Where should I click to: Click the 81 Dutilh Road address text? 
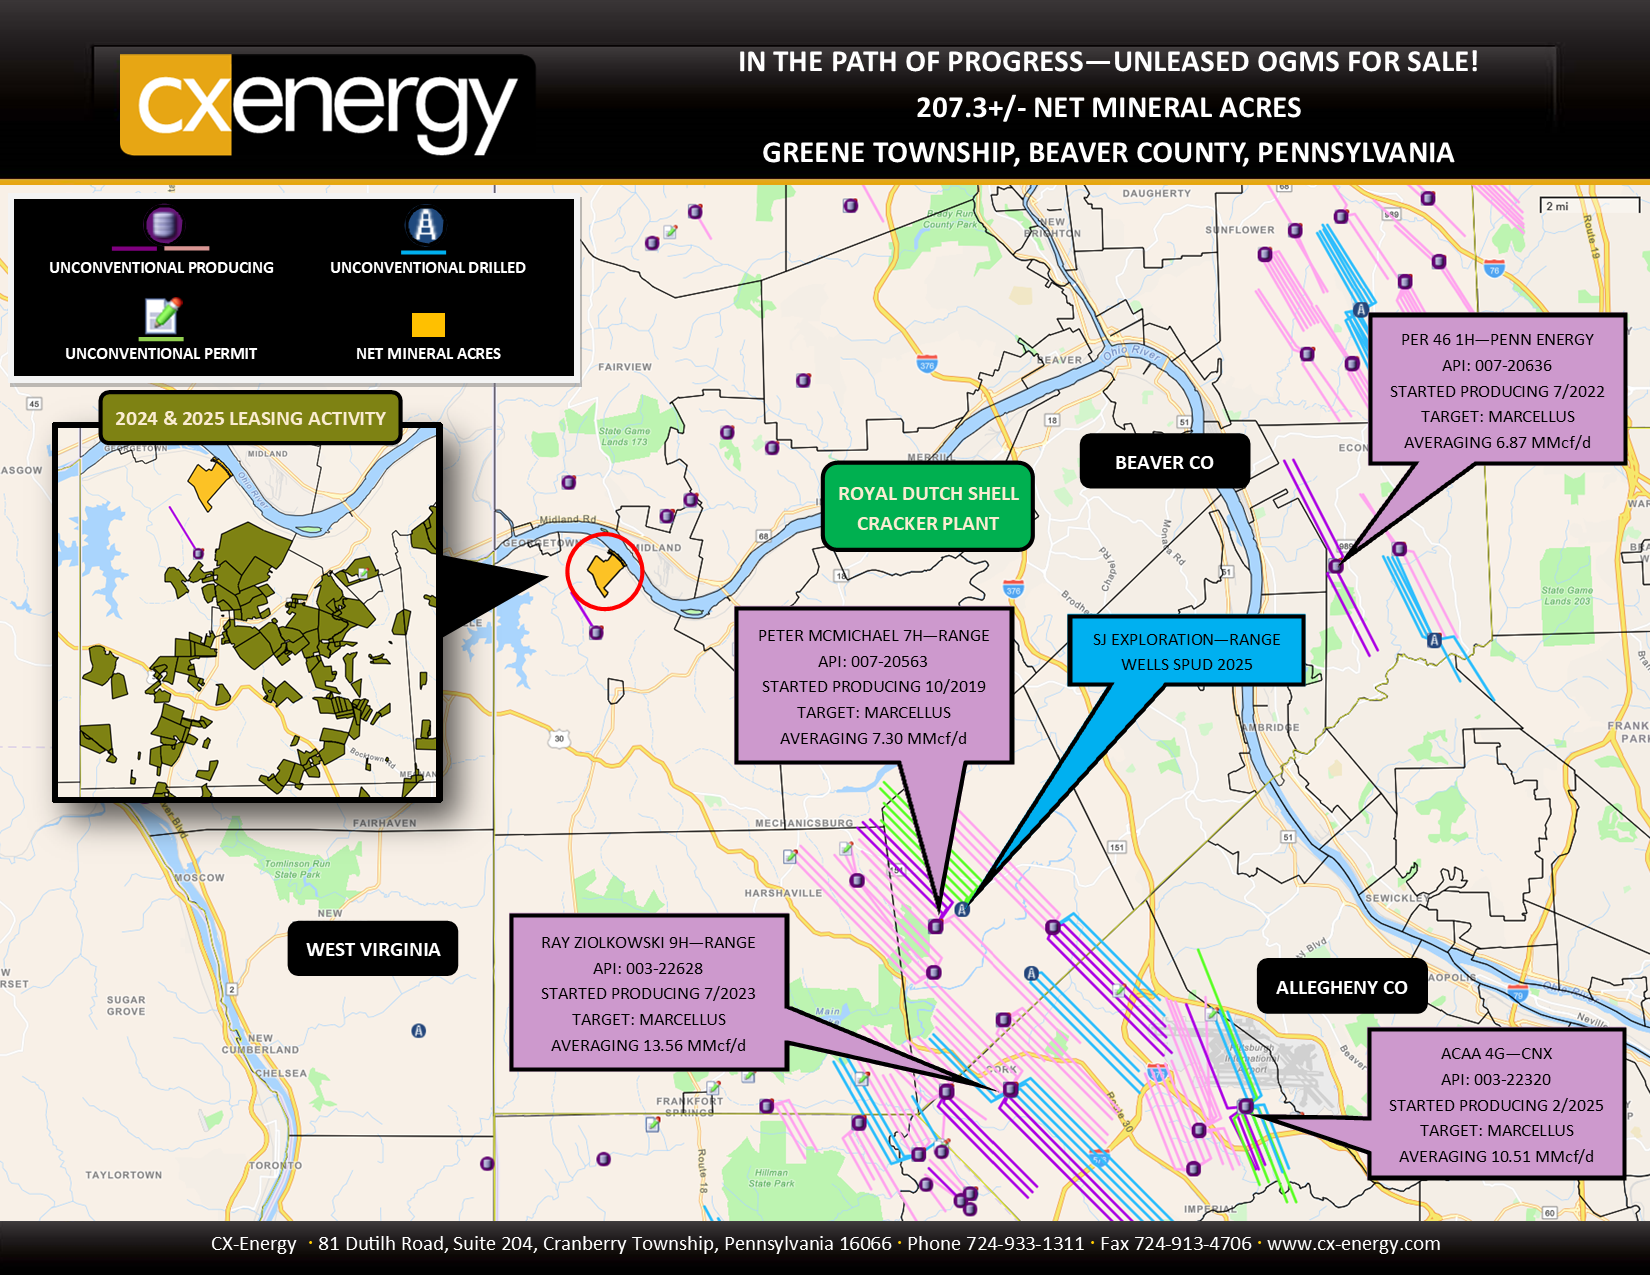pyautogui.click(x=604, y=1243)
